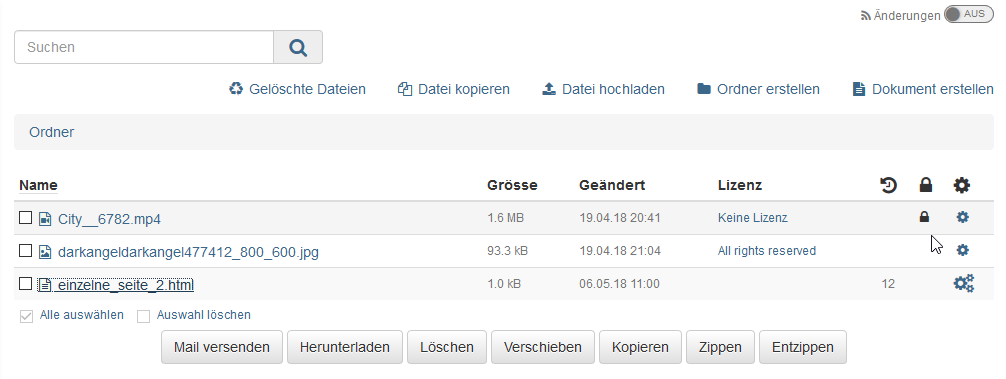Click Datei hochladen

613,89
